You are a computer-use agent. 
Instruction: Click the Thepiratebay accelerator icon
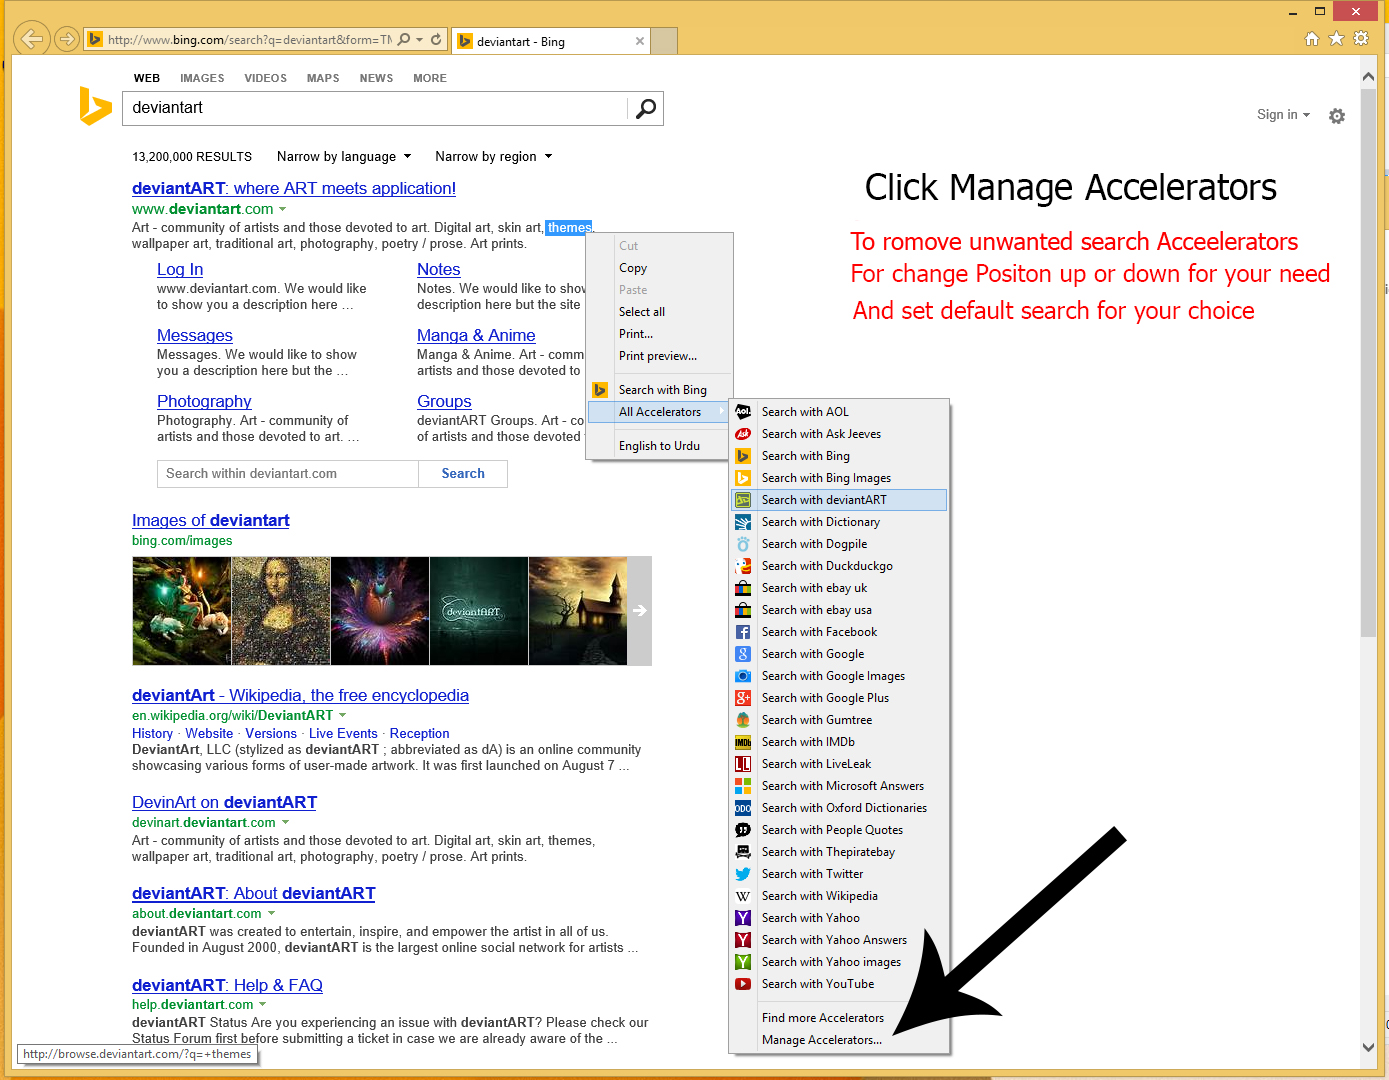pyautogui.click(x=743, y=852)
